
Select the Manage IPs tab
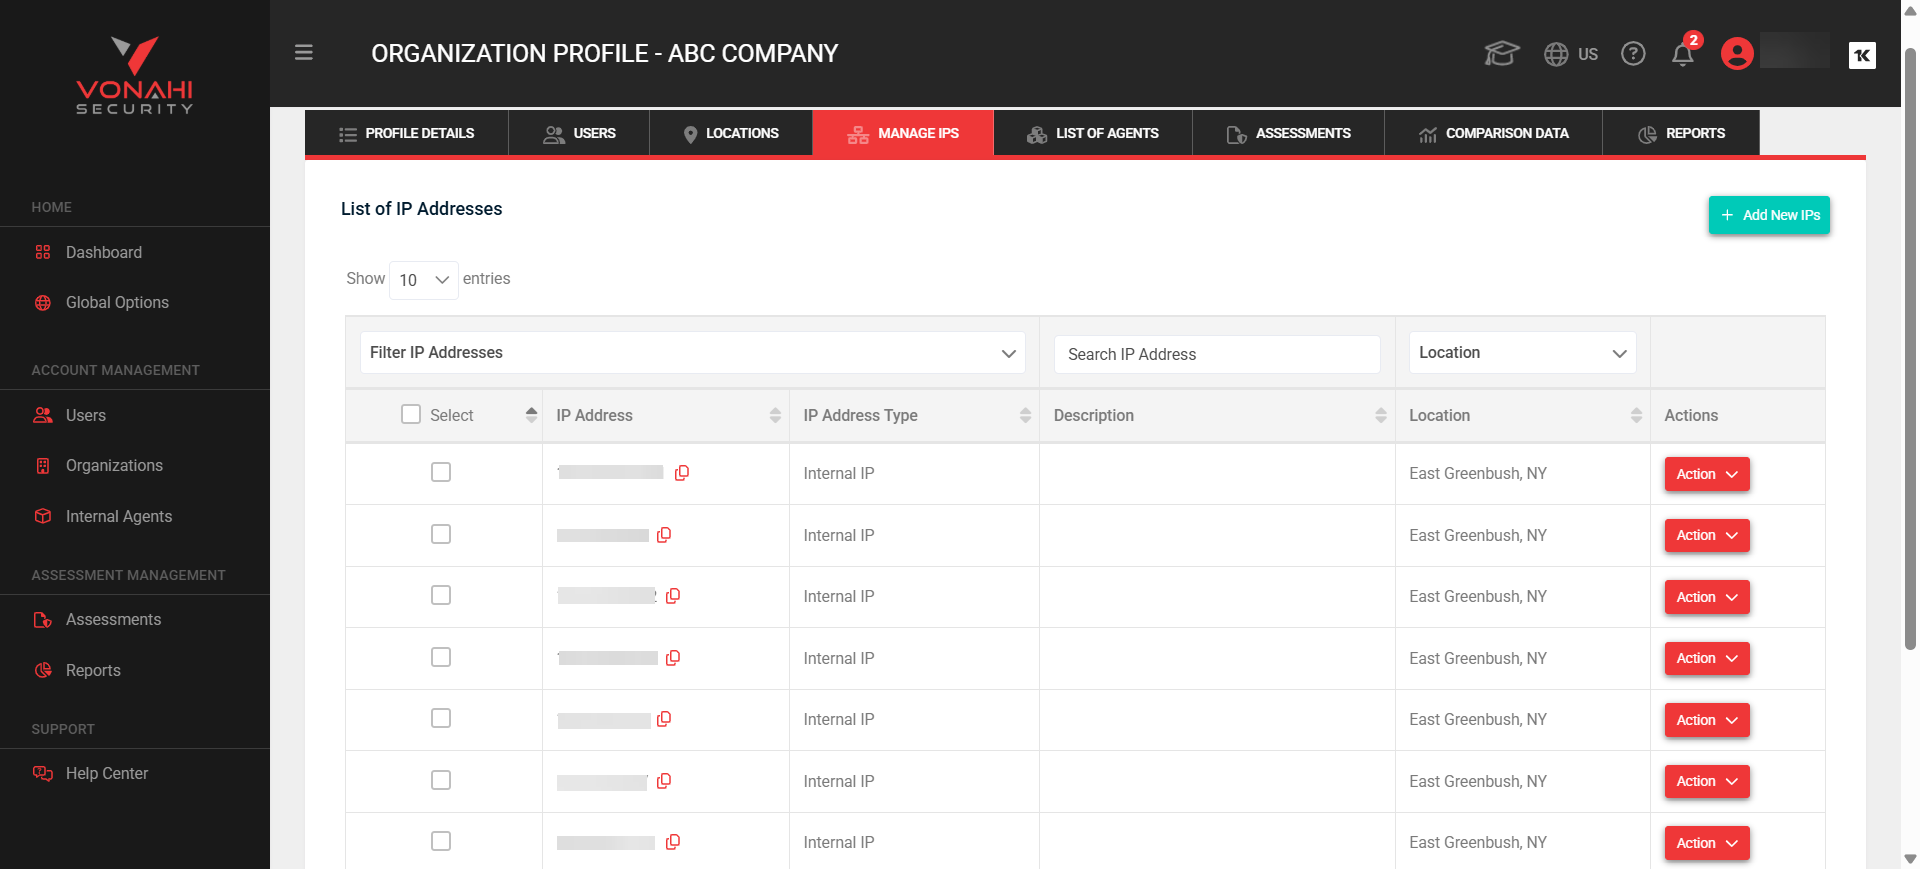point(903,133)
